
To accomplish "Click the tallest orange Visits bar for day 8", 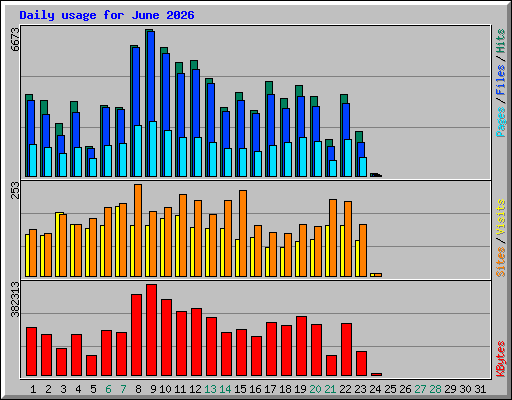I will click(138, 230).
